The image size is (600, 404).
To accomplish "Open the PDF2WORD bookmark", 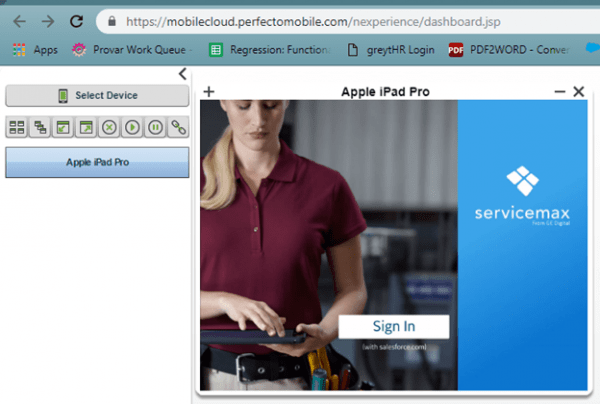I will [x=509, y=50].
